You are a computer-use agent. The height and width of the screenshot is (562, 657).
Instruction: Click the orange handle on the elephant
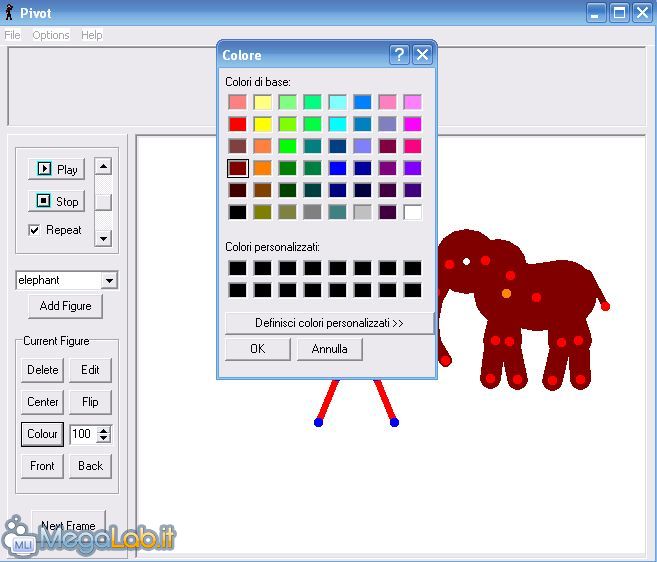506,293
